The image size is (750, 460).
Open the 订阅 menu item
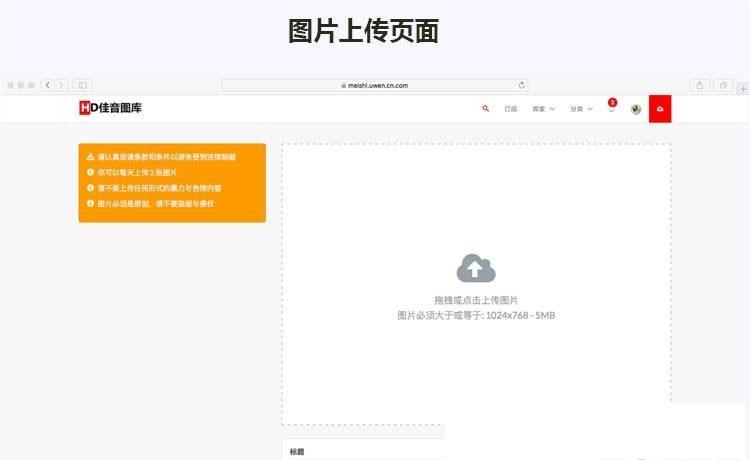[511, 109]
